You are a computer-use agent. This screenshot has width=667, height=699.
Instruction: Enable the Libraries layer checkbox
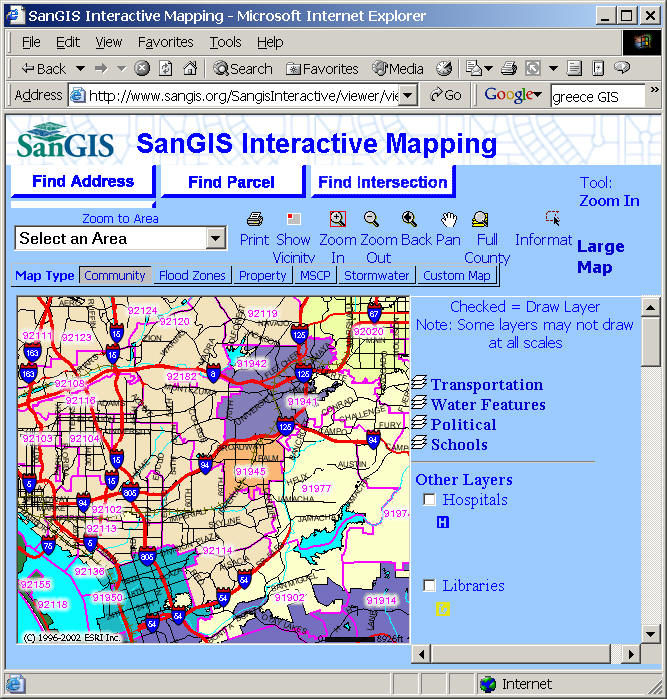(x=429, y=585)
